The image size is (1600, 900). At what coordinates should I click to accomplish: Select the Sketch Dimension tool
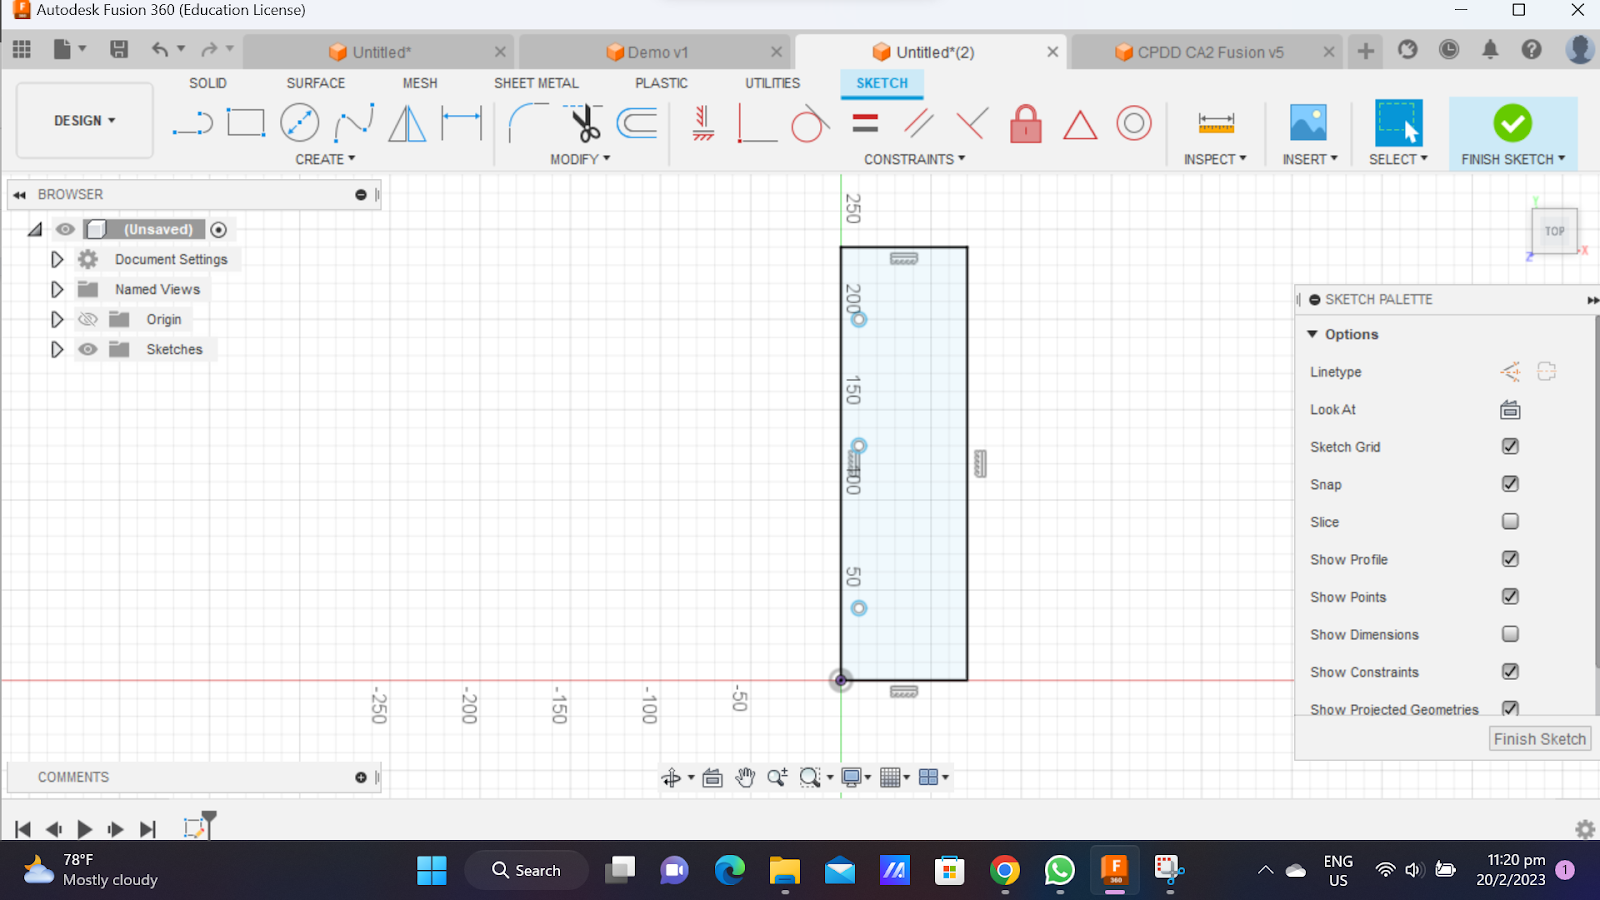coord(461,123)
